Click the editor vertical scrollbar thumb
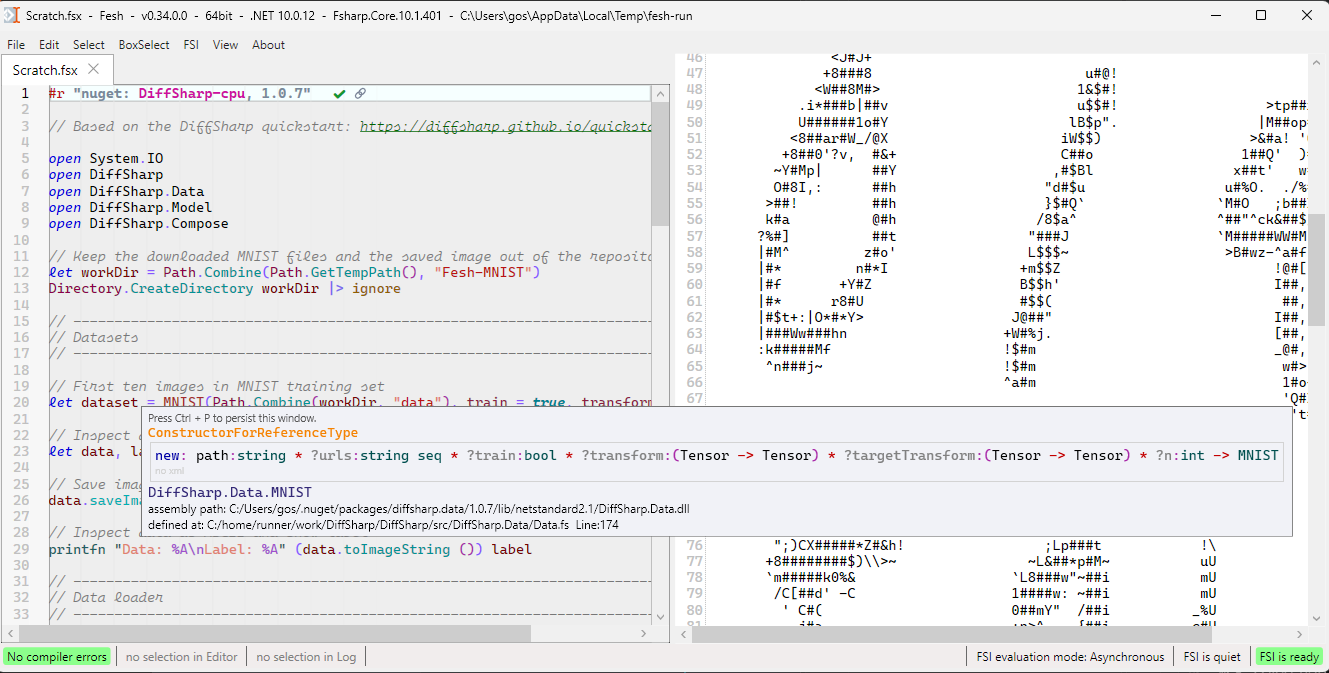This screenshot has width=1329, height=673. click(x=660, y=163)
